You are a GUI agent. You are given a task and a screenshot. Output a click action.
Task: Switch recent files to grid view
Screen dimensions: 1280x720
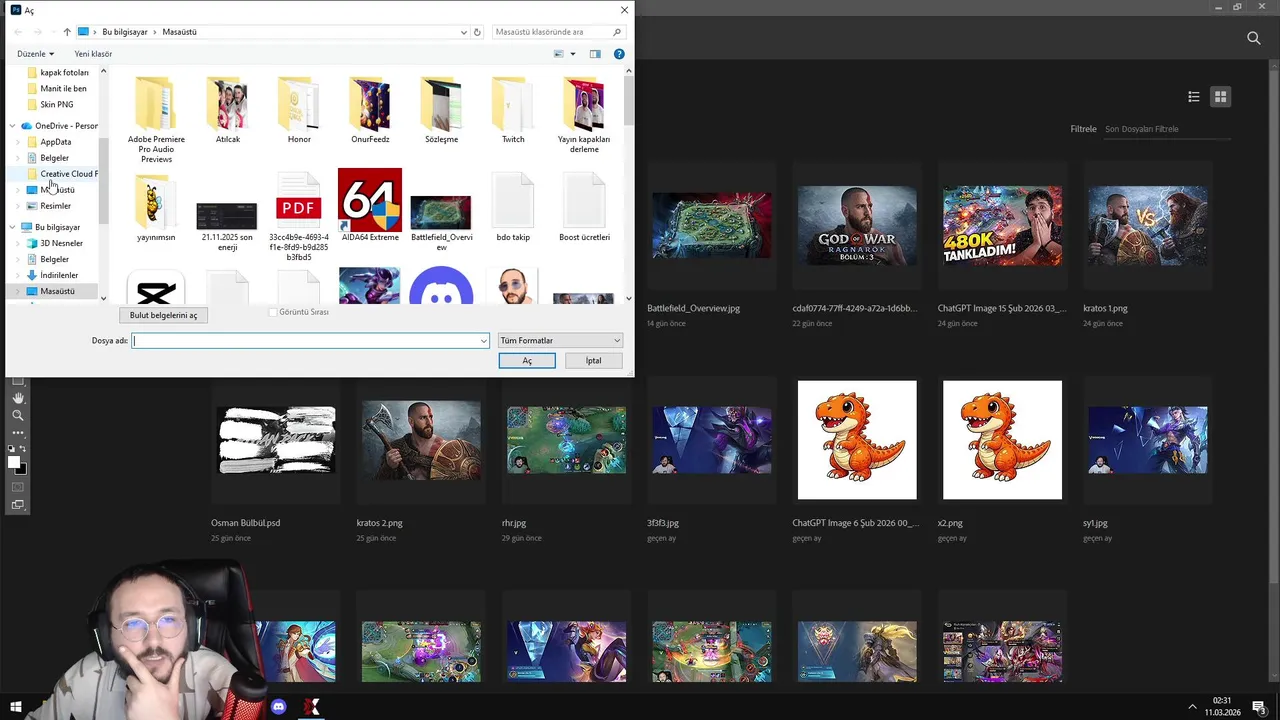(x=1220, y=97)
